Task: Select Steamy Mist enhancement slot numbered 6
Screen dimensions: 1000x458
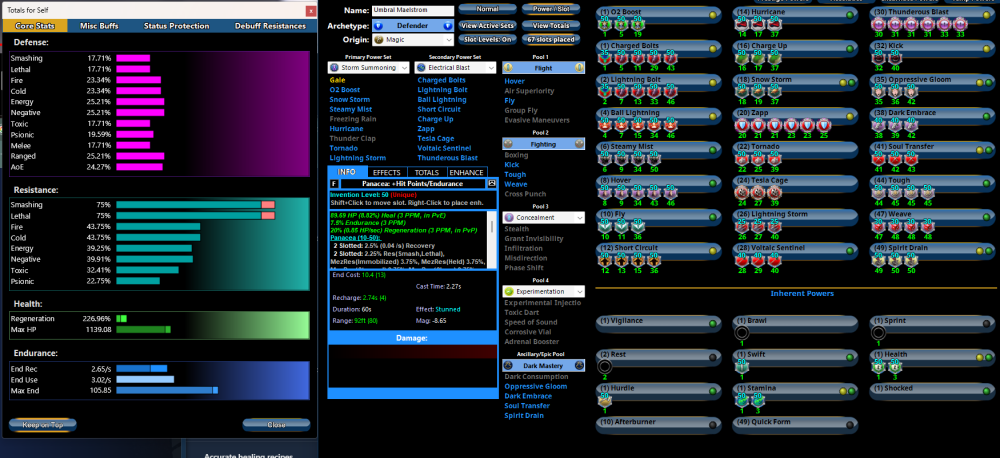Action: point(606,159)
